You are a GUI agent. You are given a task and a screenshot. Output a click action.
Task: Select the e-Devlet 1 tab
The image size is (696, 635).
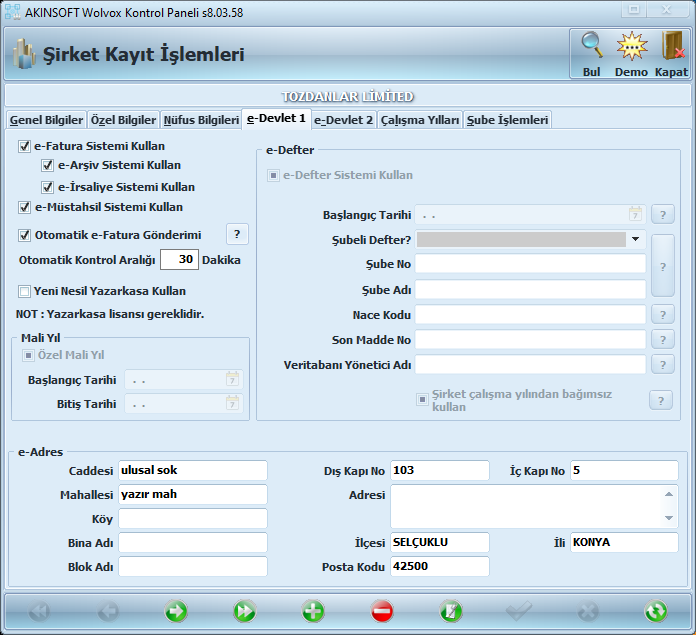coord(276,118)
